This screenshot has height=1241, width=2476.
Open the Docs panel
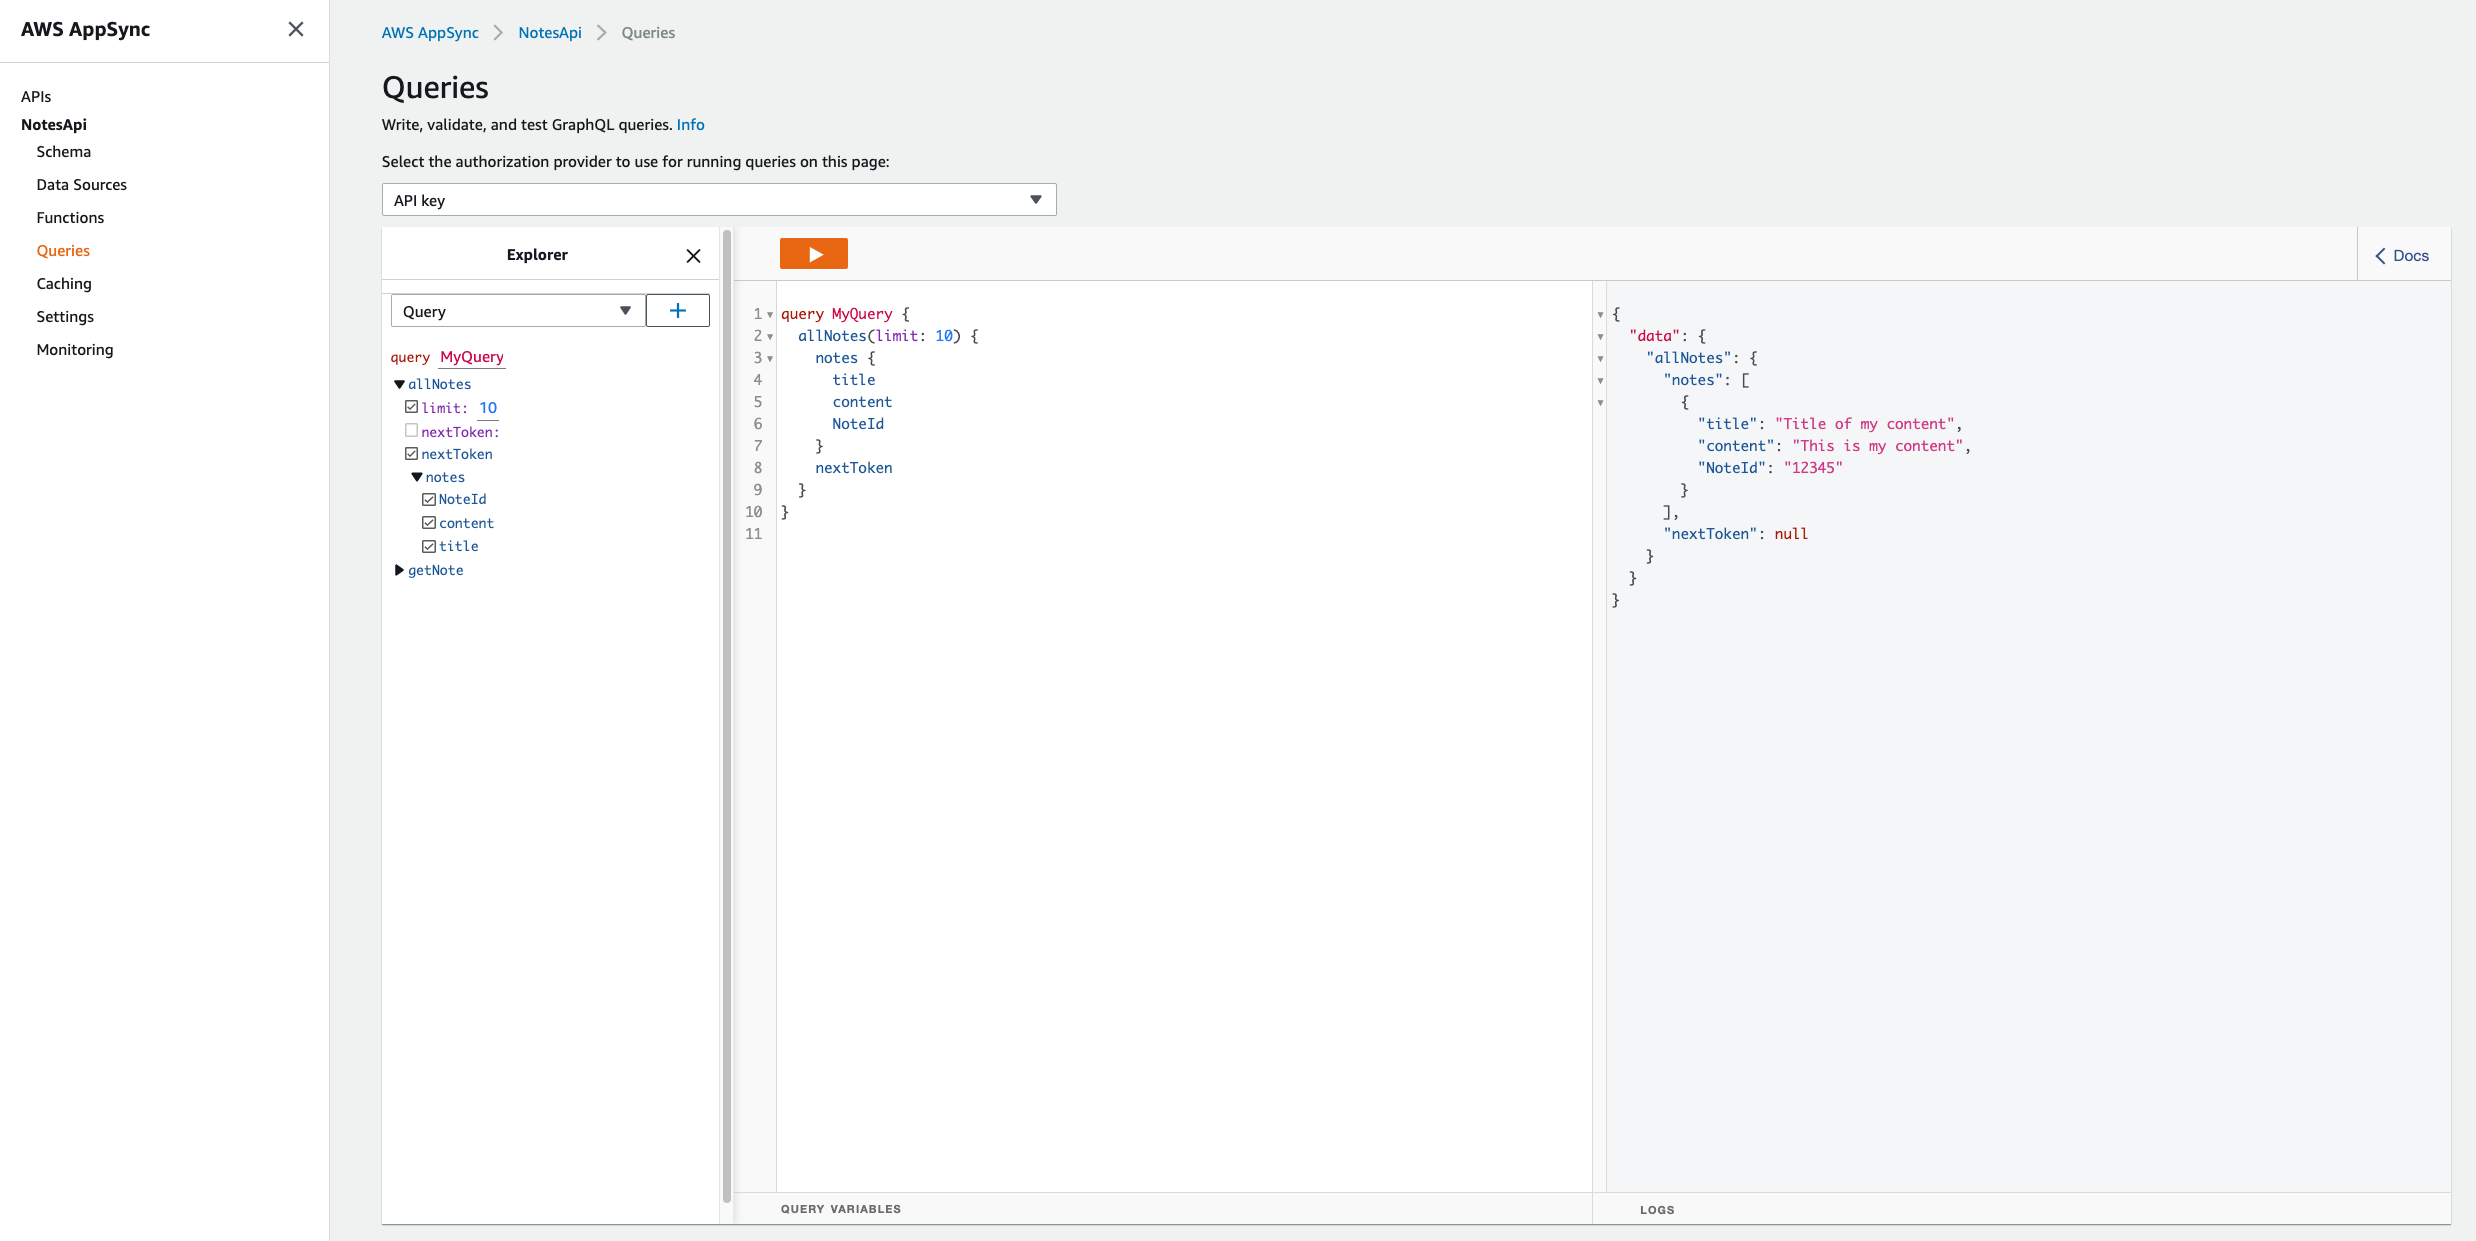coord(2402,256)
